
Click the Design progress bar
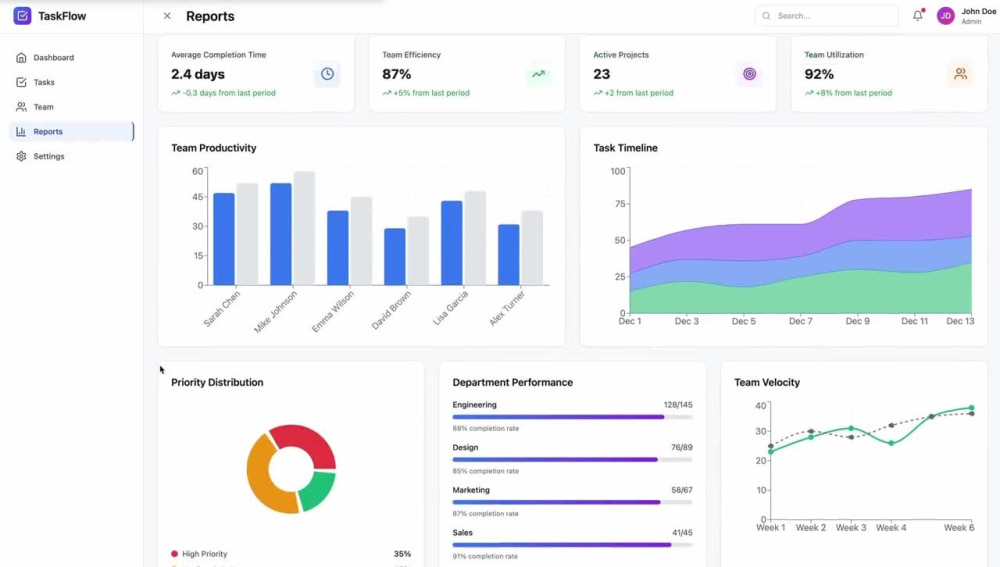click(x=572, y=460)
